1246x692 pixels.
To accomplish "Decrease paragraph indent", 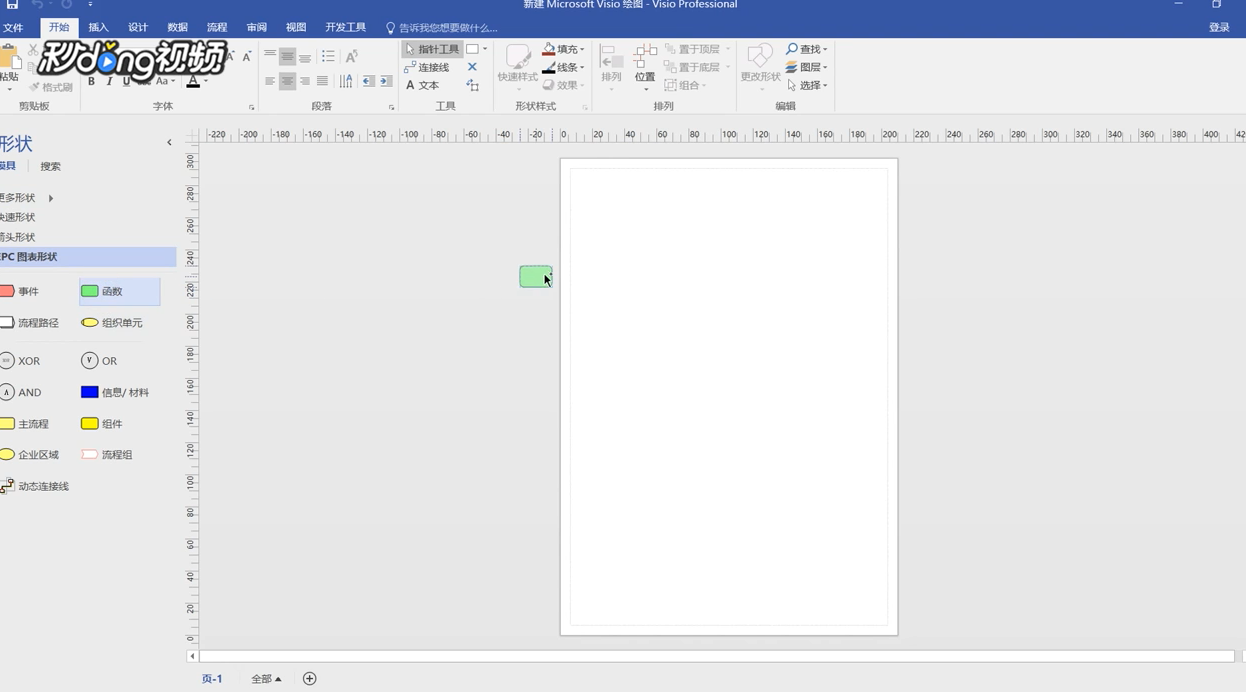I will coord(368,81).
